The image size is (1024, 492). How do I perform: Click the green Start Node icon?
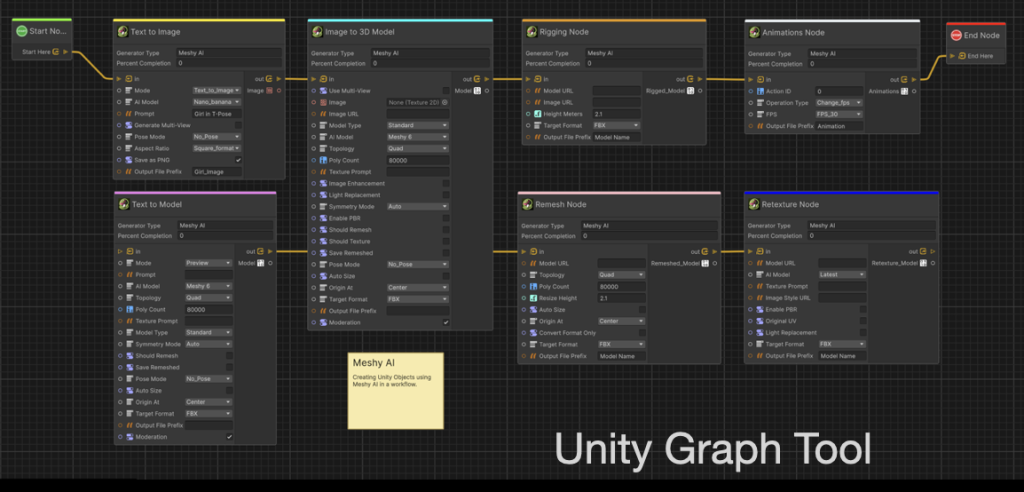20,31
